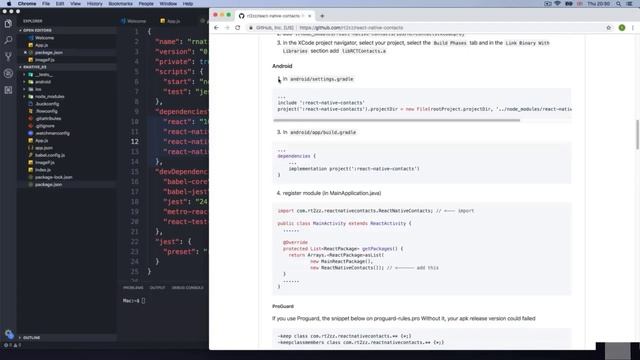Screen dimensions: 640x360
Task: Click the Android heading on the GitHub page
Action: tap(282, 66)
